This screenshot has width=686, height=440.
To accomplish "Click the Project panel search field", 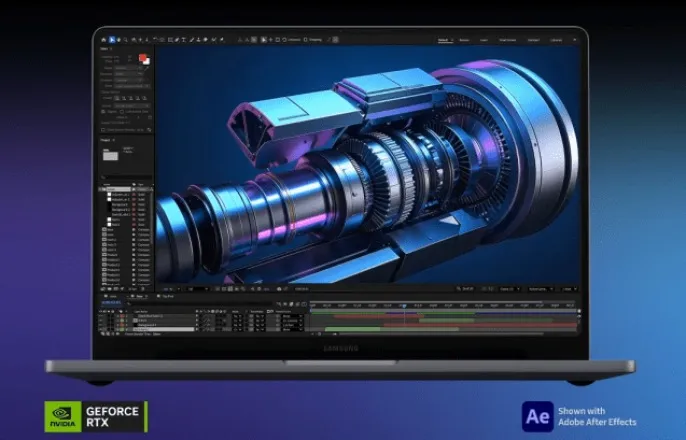I will coord(127,177).
